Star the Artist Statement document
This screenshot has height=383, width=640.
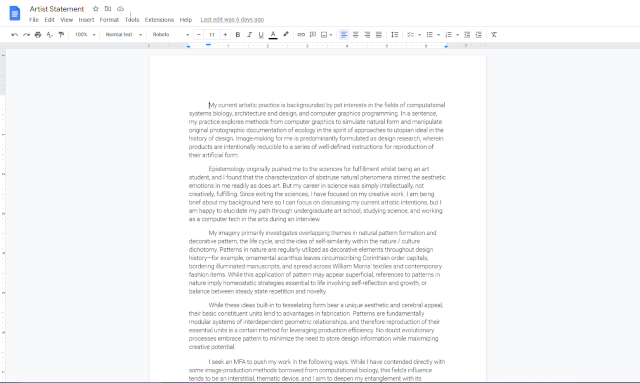[x=96, y=9]
